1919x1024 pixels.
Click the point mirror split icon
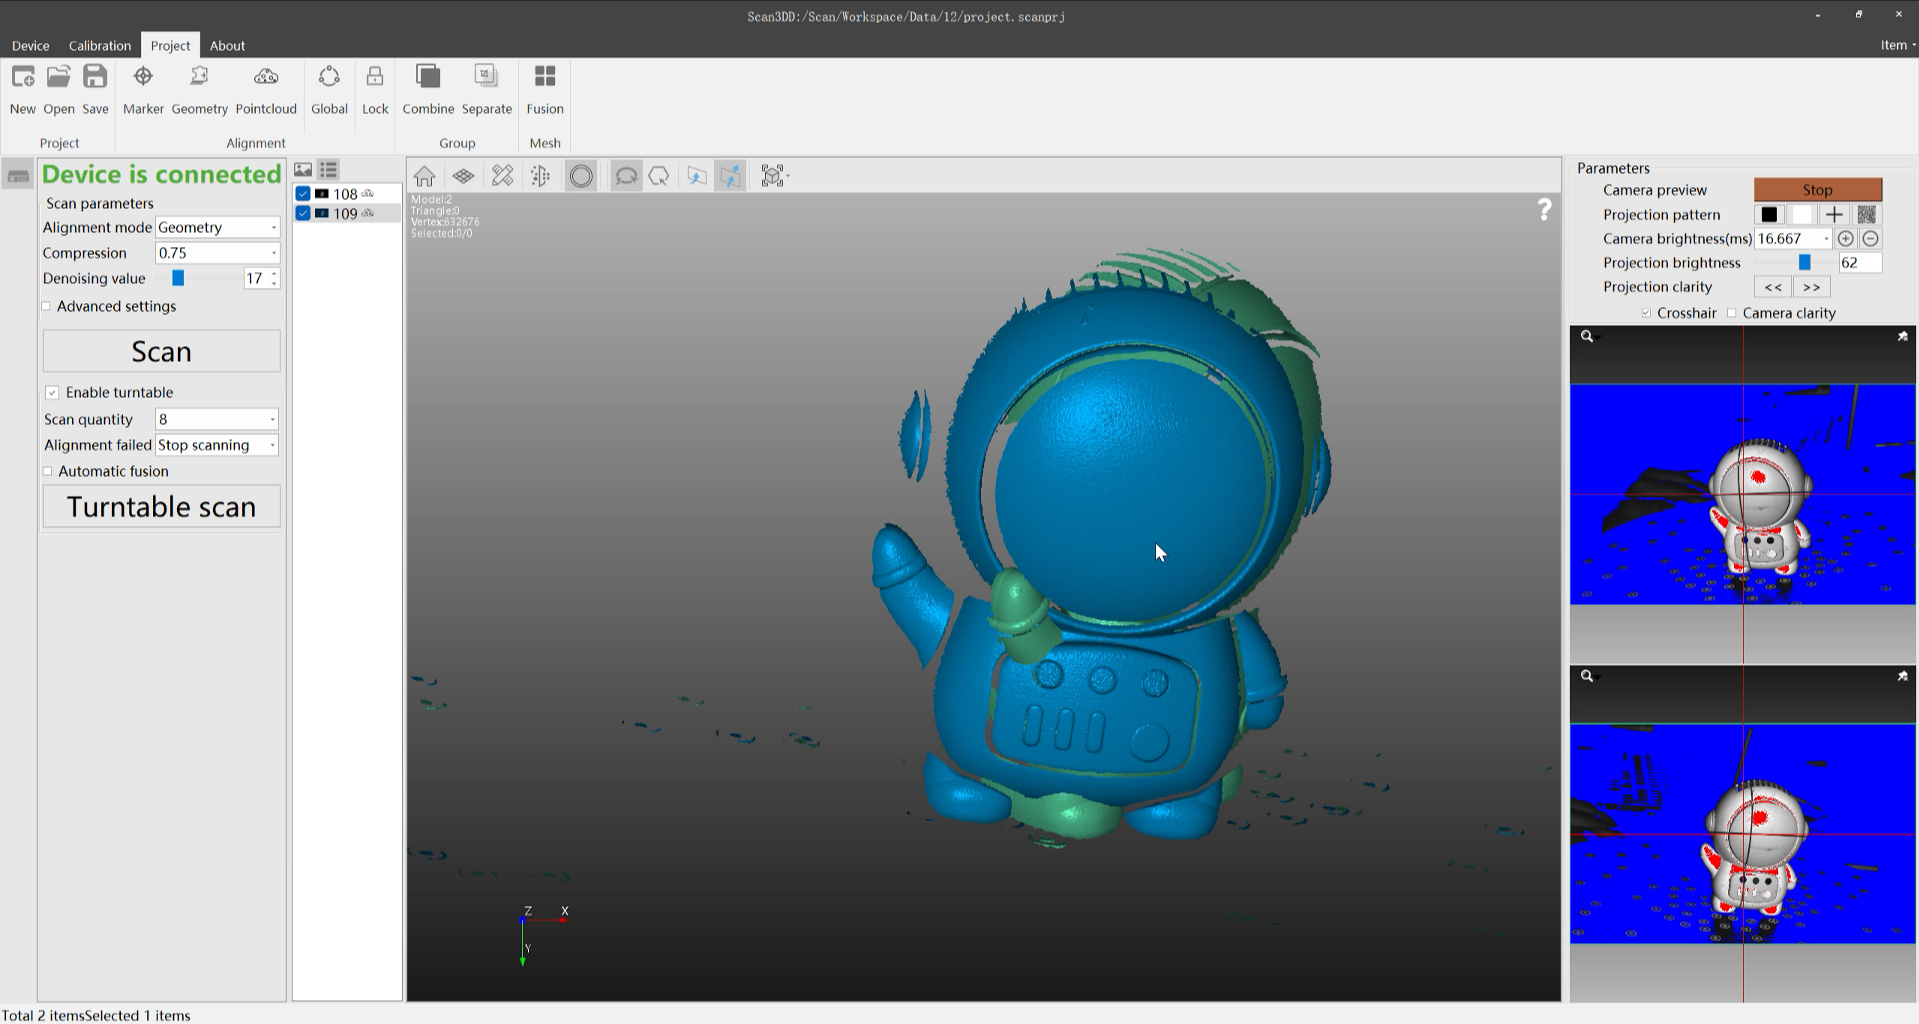(x=541, y=176)
